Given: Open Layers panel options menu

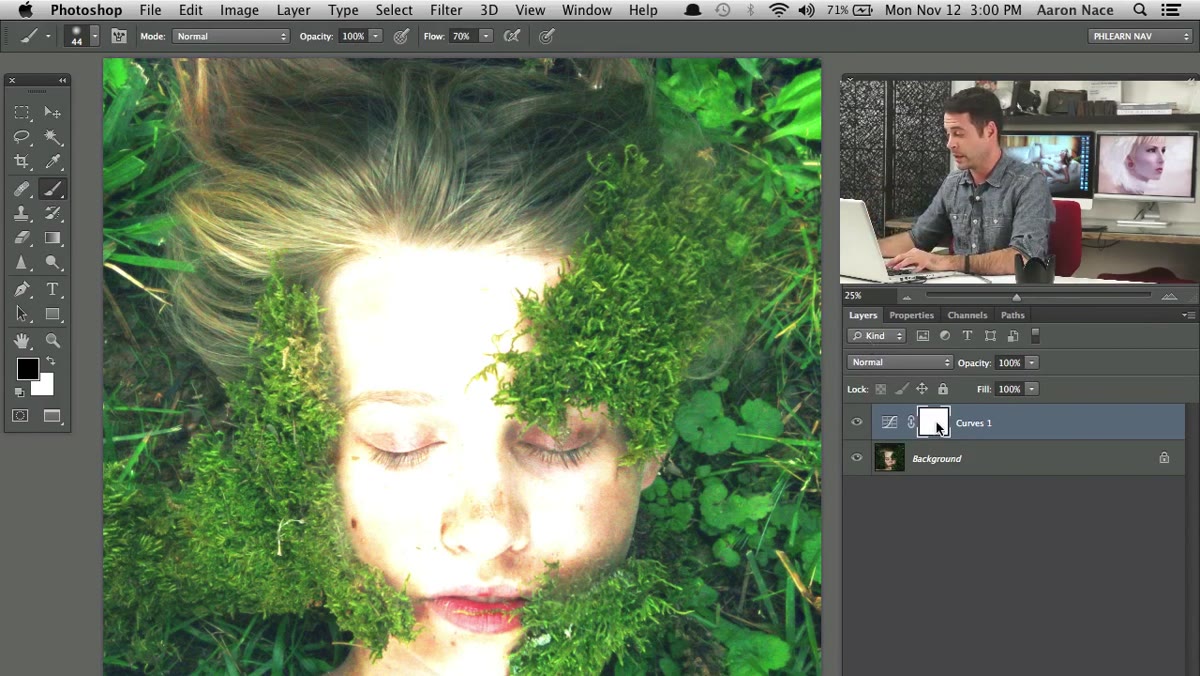Looking at the screenshot, I should pyautogui.click(x=1188, y=315).
